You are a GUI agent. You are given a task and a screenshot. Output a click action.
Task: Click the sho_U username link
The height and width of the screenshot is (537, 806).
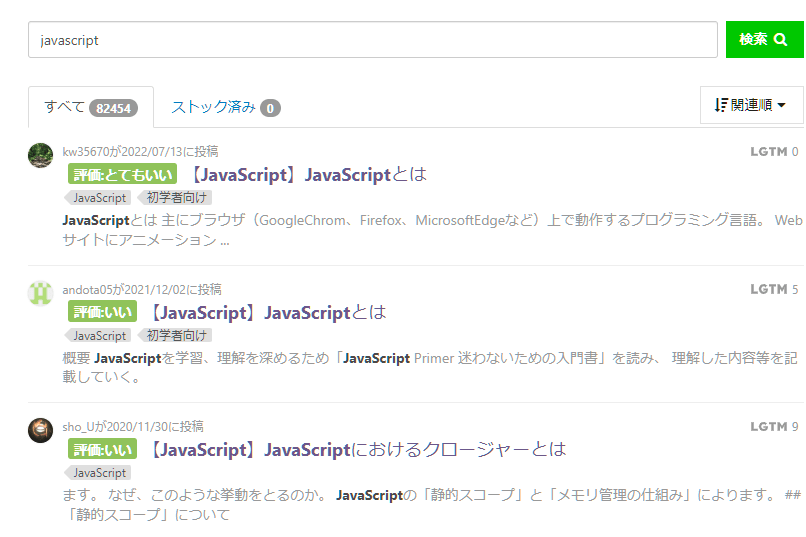tap(79, 427)
